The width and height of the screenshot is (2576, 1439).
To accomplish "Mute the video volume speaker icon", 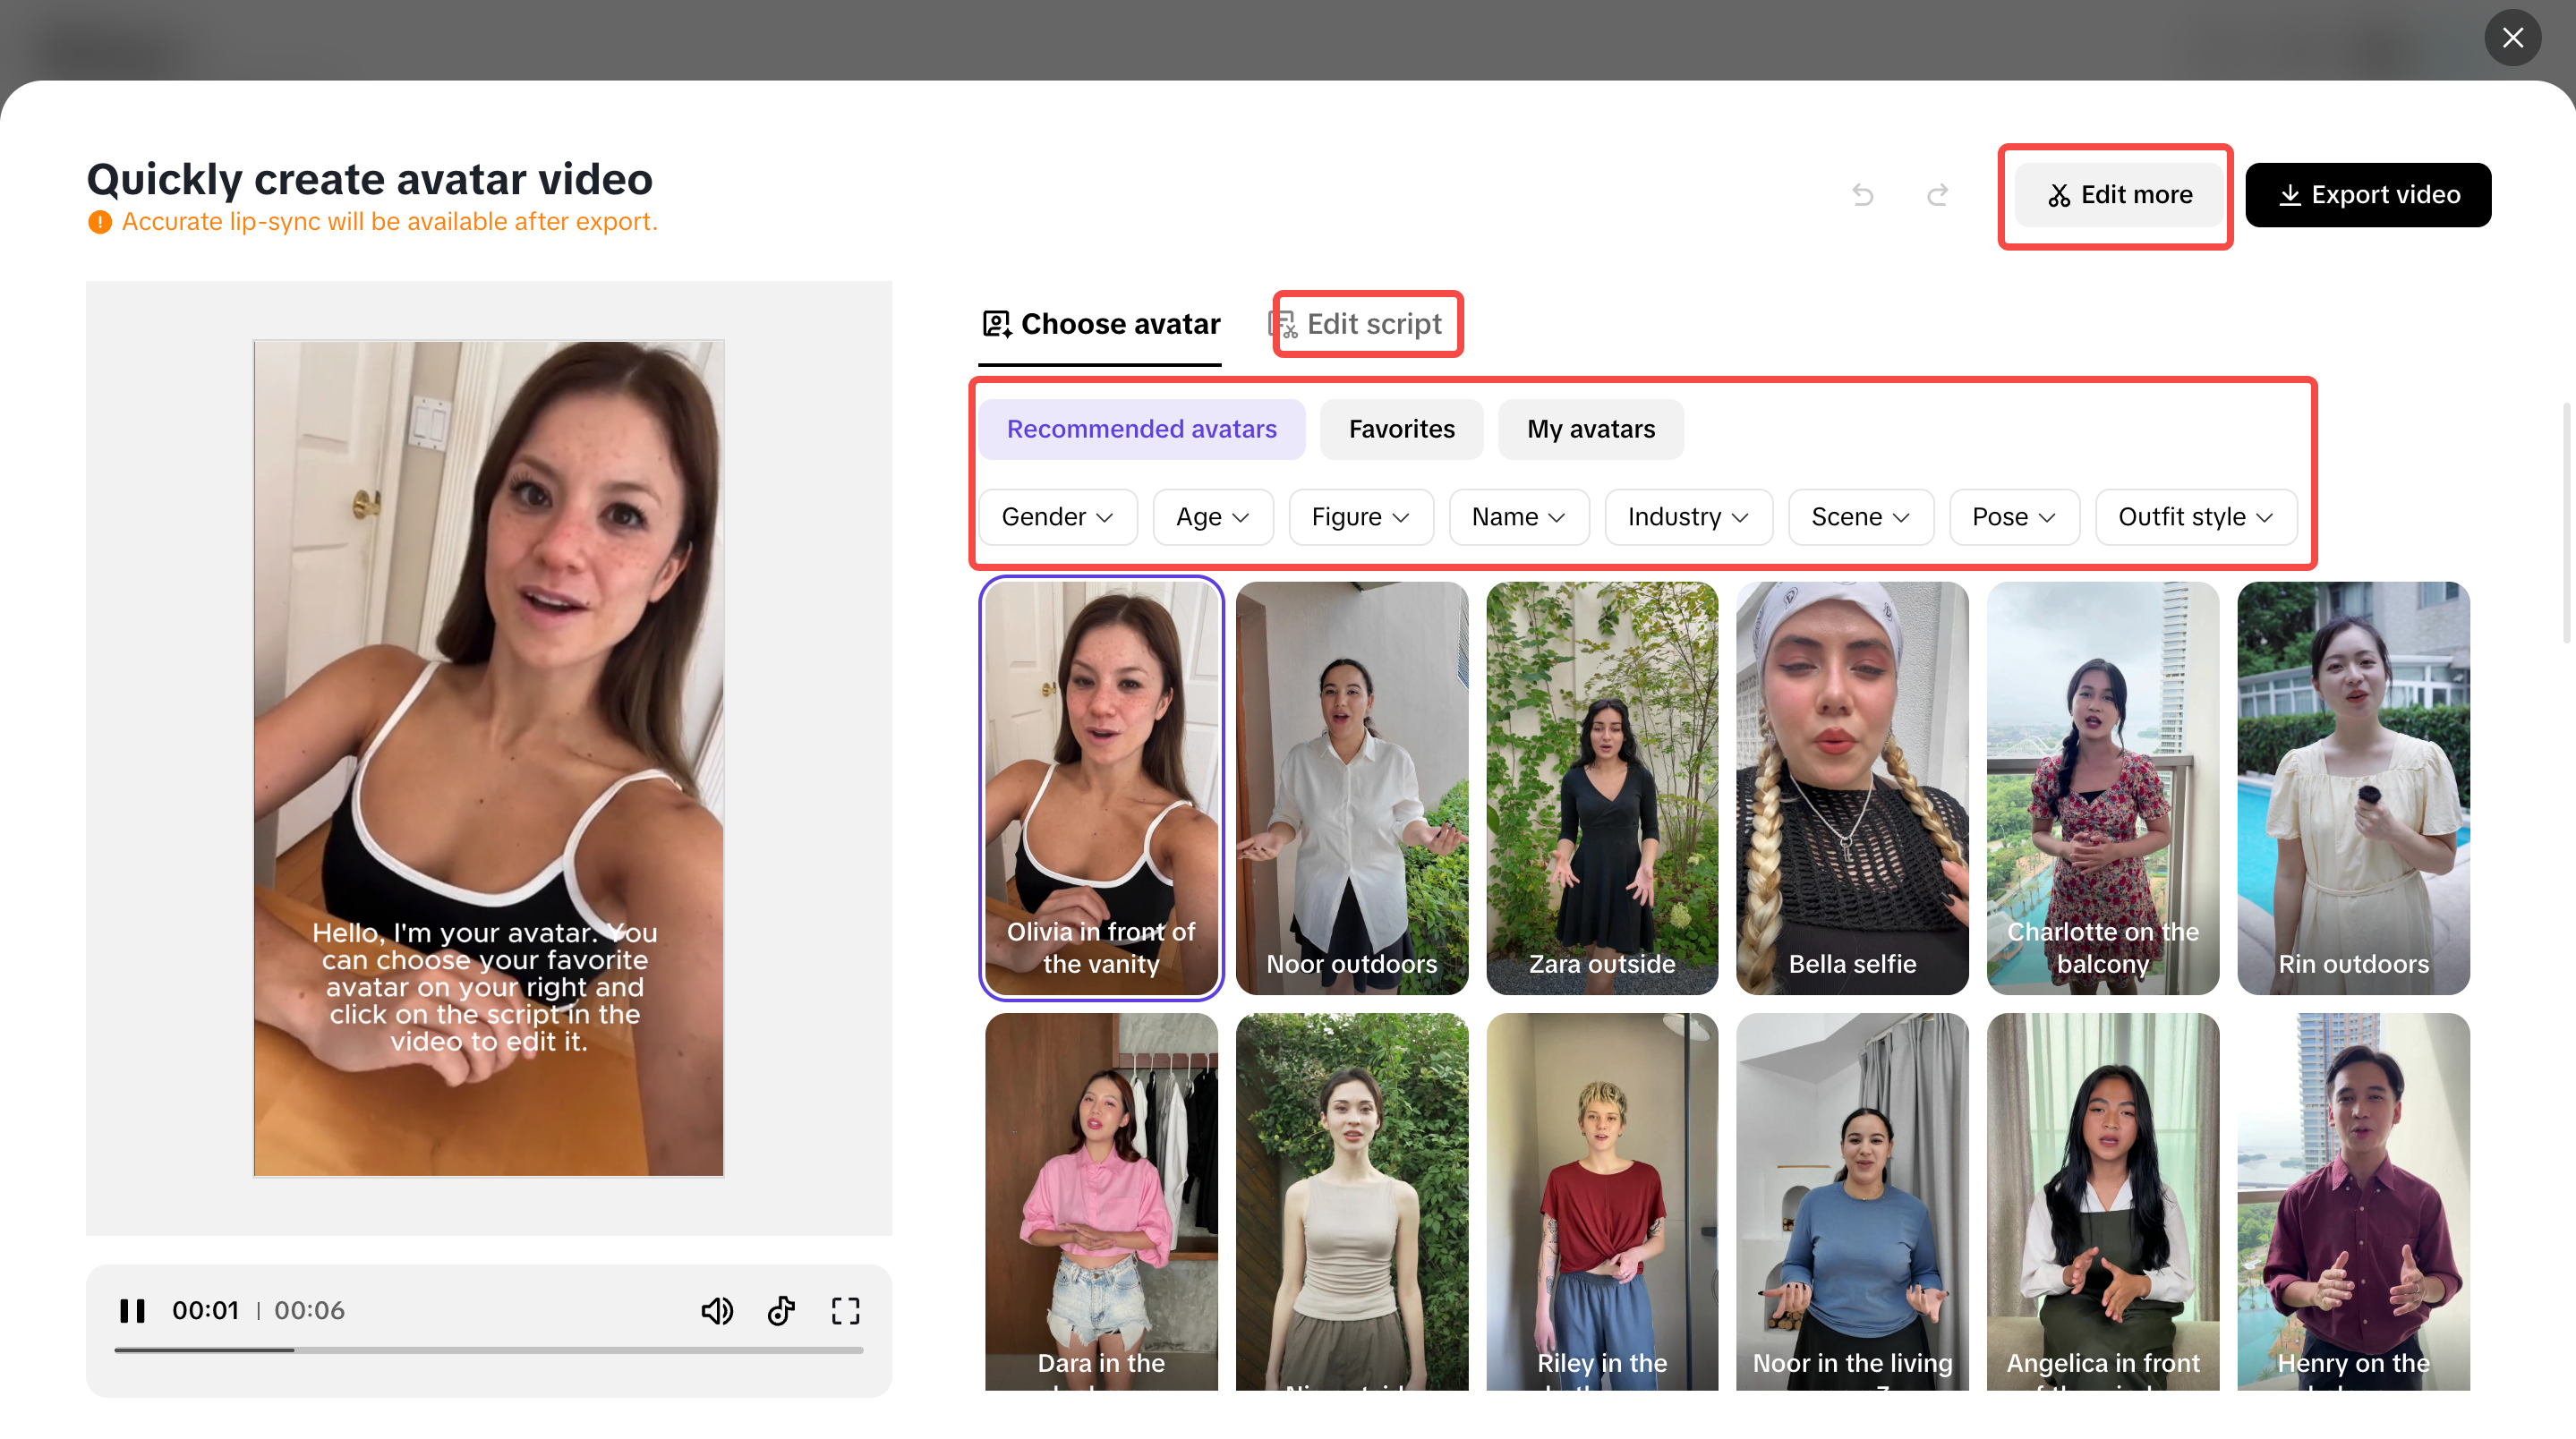I will pyautogui.click(x=716, y=1310).
